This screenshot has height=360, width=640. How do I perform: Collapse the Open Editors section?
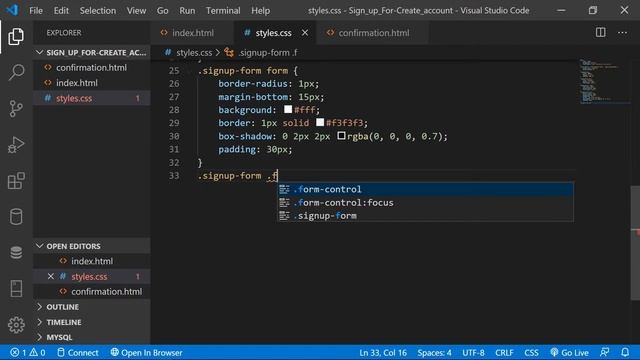91,246
